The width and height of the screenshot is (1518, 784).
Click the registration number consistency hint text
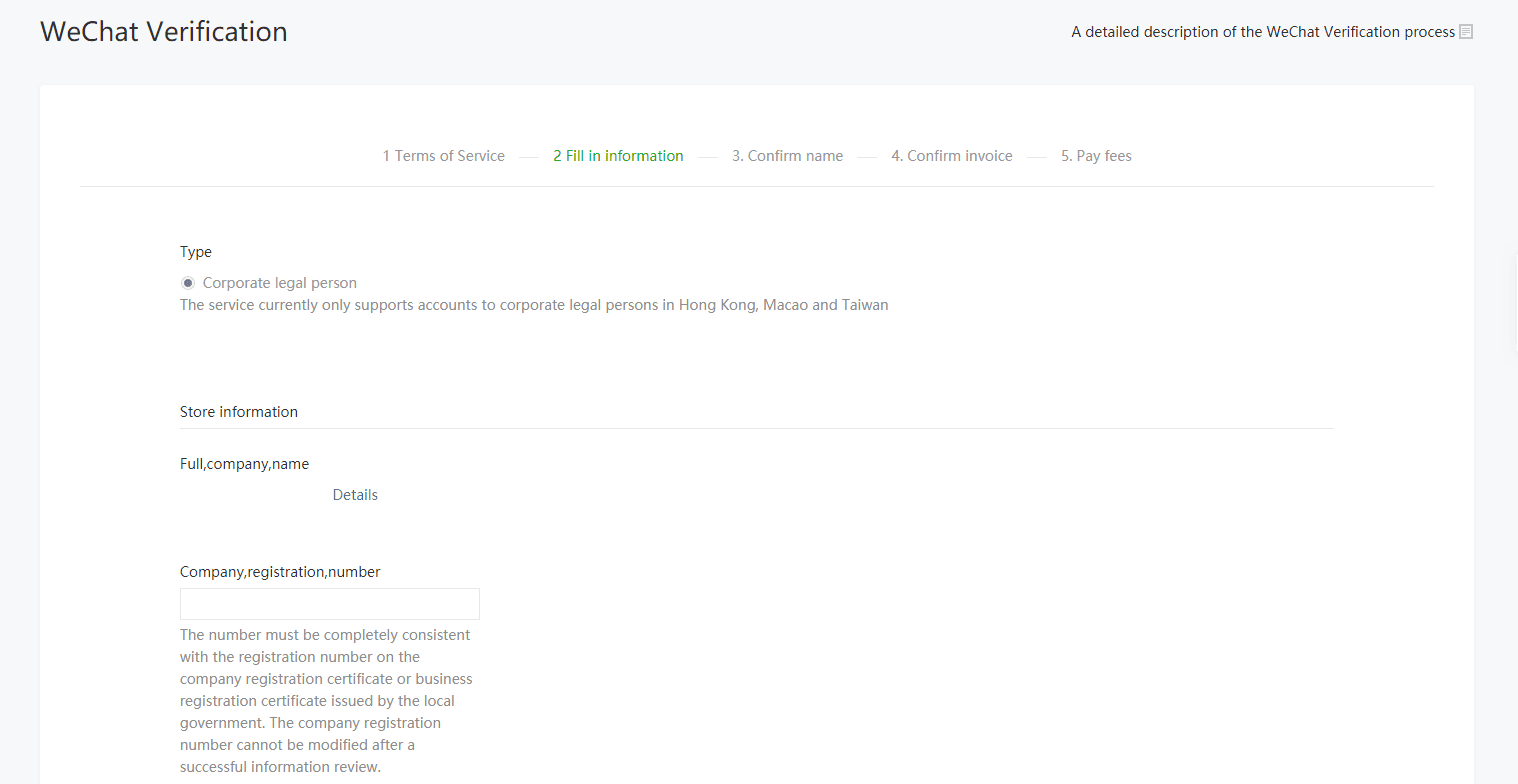[x=326, y=701]
